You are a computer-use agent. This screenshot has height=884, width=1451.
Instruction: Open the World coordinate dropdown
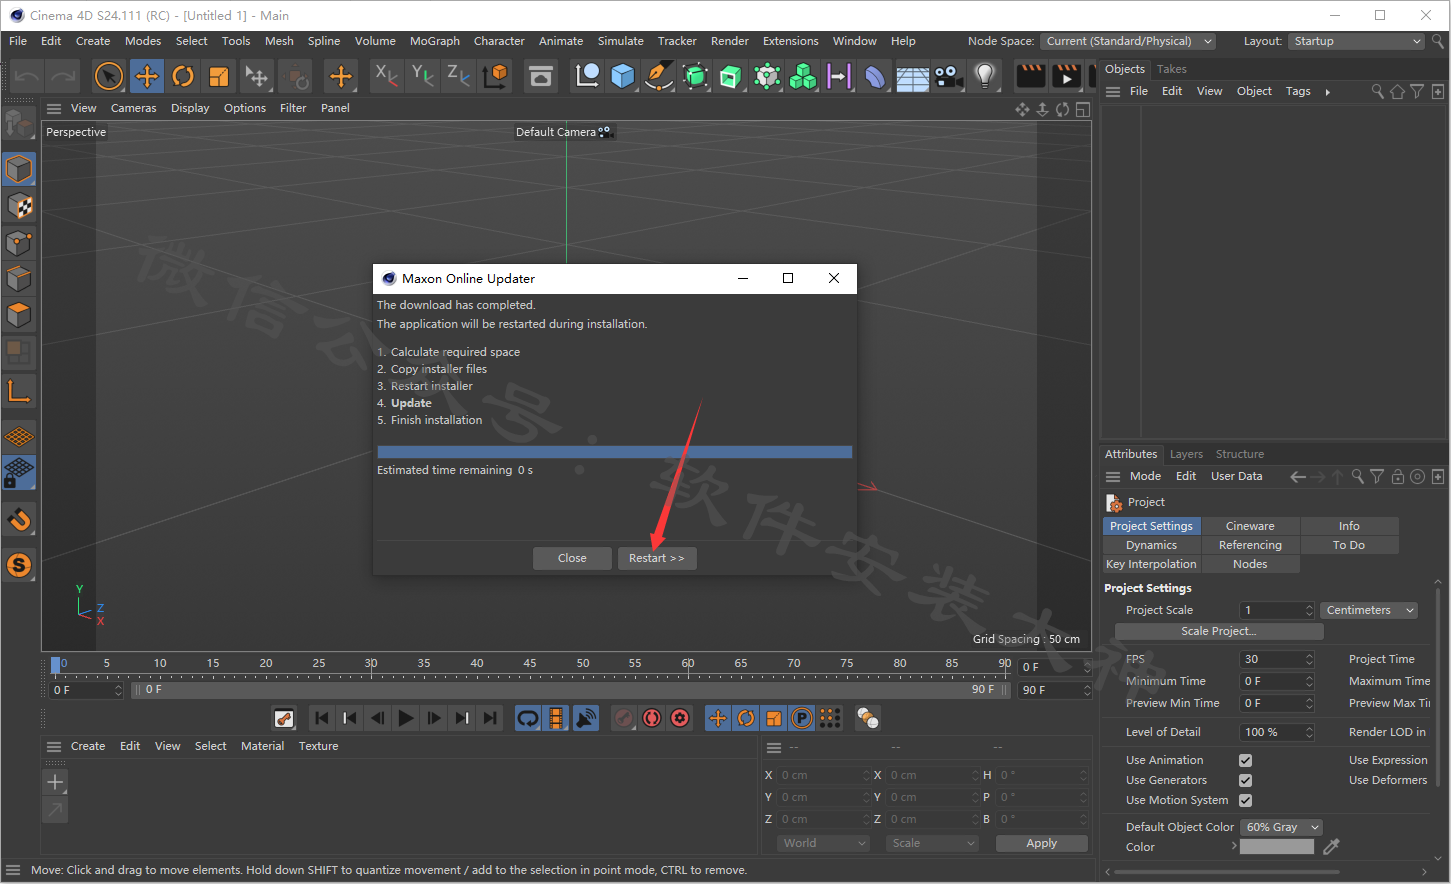[x=823, y=843]
